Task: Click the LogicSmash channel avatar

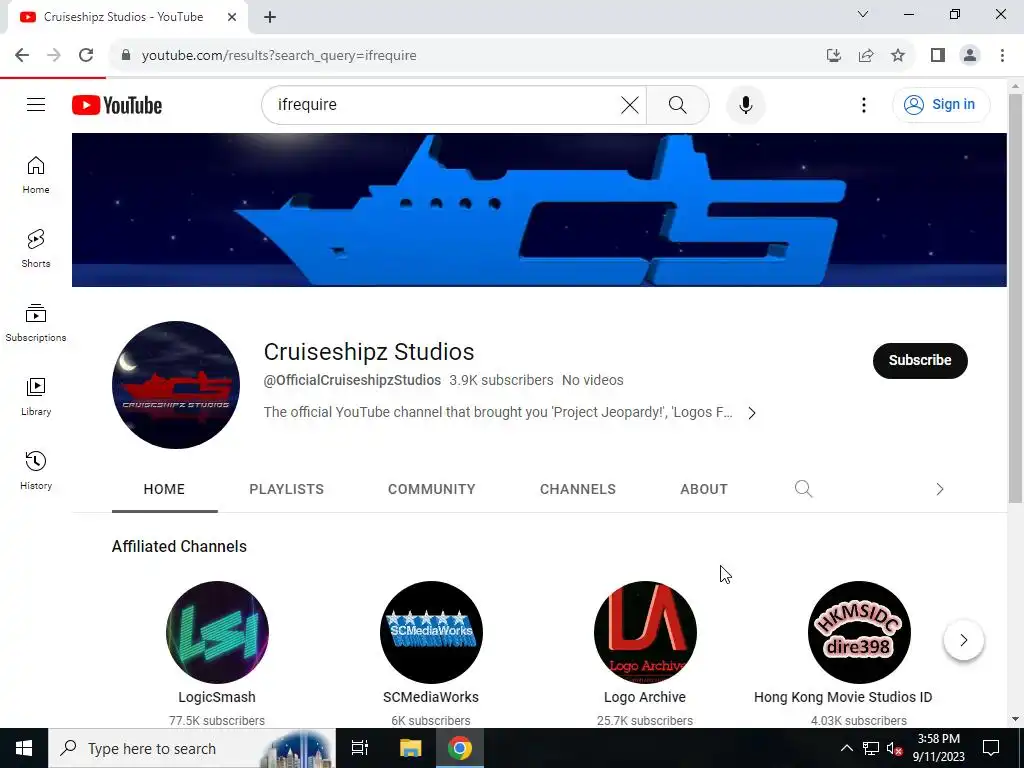Action: point(217,632)
